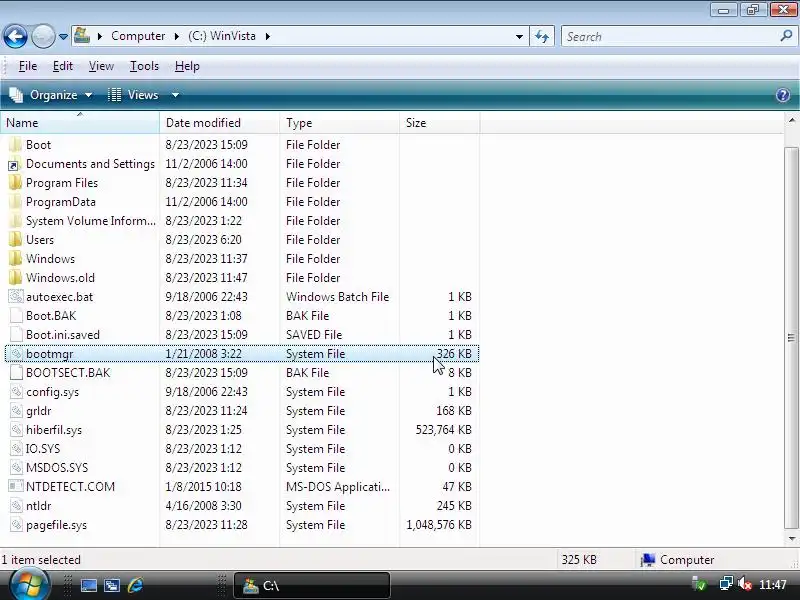Select the Documents and Settings shortcut icon

coord(15,164)
